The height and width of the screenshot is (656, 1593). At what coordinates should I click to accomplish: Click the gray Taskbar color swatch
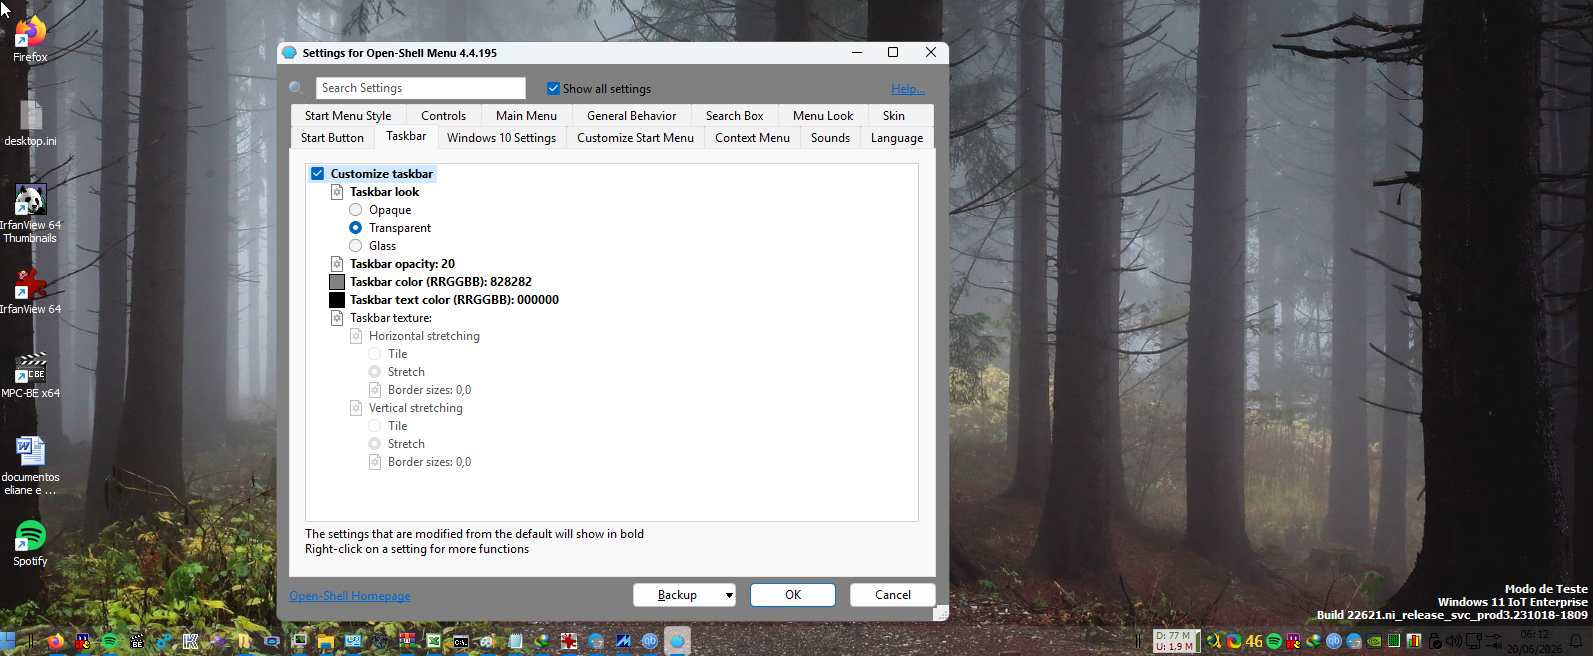(337, 282)
